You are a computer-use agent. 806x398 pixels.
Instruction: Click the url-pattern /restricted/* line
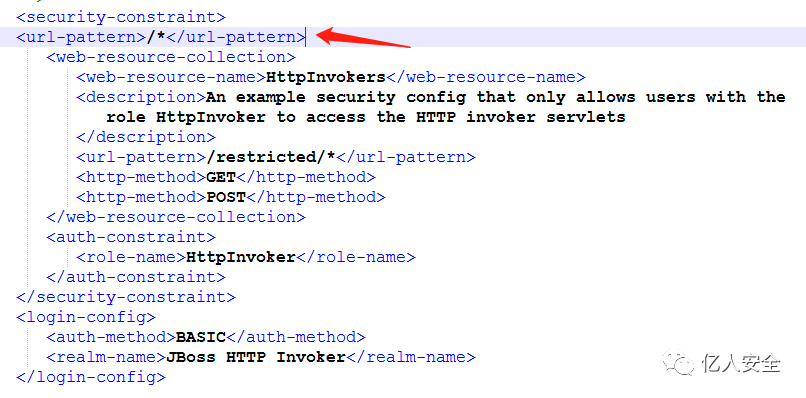coord(276,157)
